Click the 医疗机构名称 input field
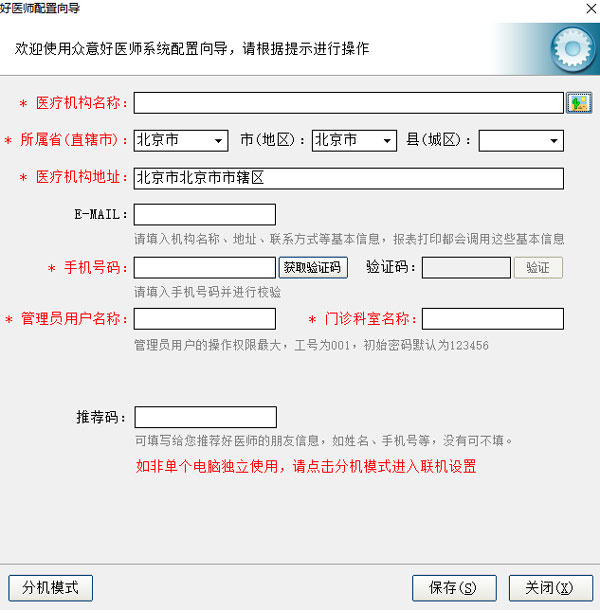600x610 pixels. click(349, 103)
